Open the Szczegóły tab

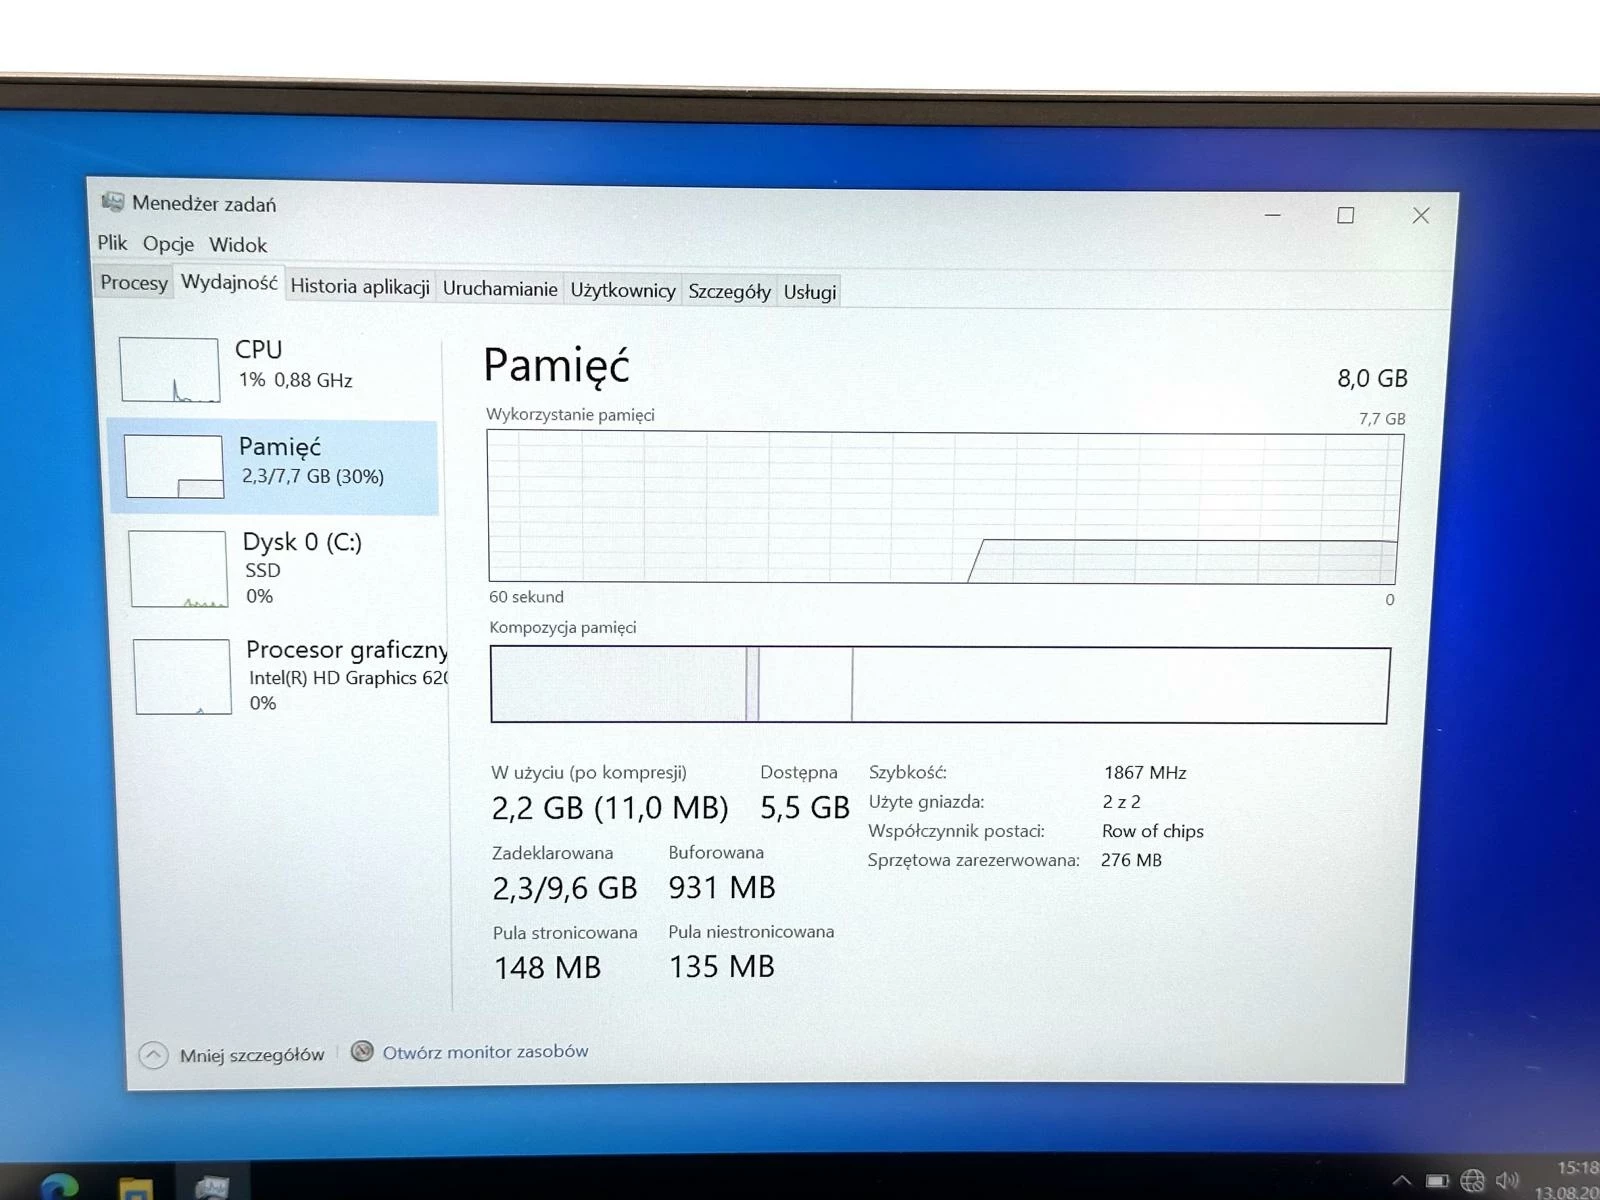729,292
